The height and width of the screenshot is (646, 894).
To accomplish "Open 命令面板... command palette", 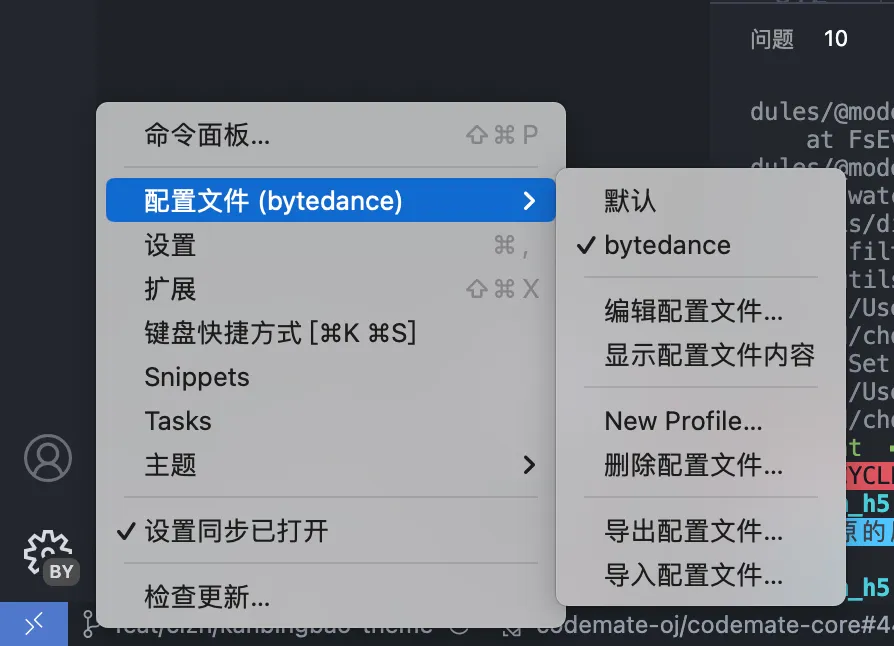I will tap(207, 135).
